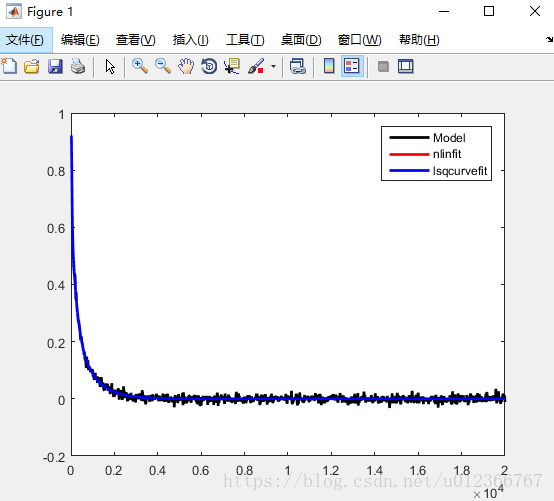Image resolution: width=554 pixels, height=501 pixels.
Task: Click the nlinfit legend entry
Action: pyautogui.click(x=447, y=154)
